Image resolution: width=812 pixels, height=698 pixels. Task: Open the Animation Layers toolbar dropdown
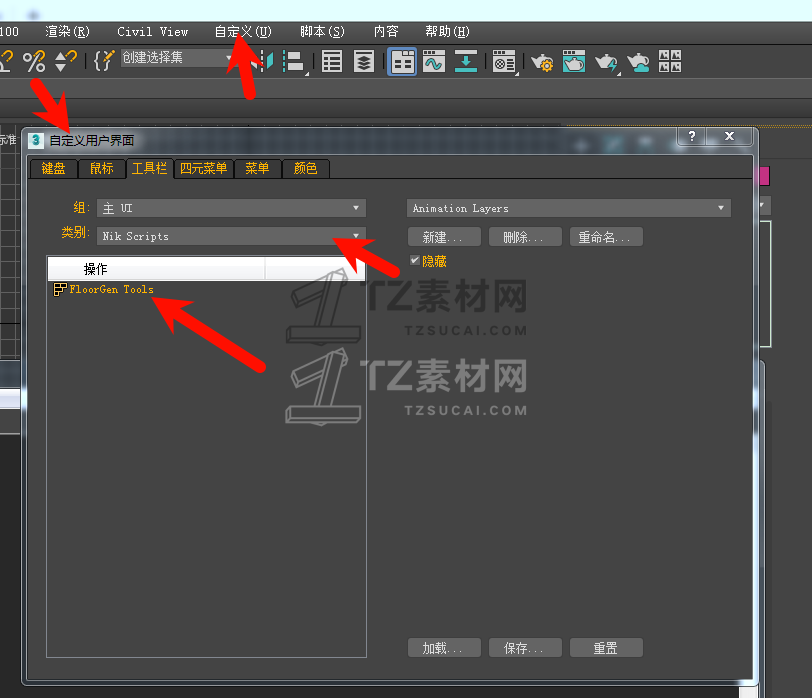coord(569,208)
